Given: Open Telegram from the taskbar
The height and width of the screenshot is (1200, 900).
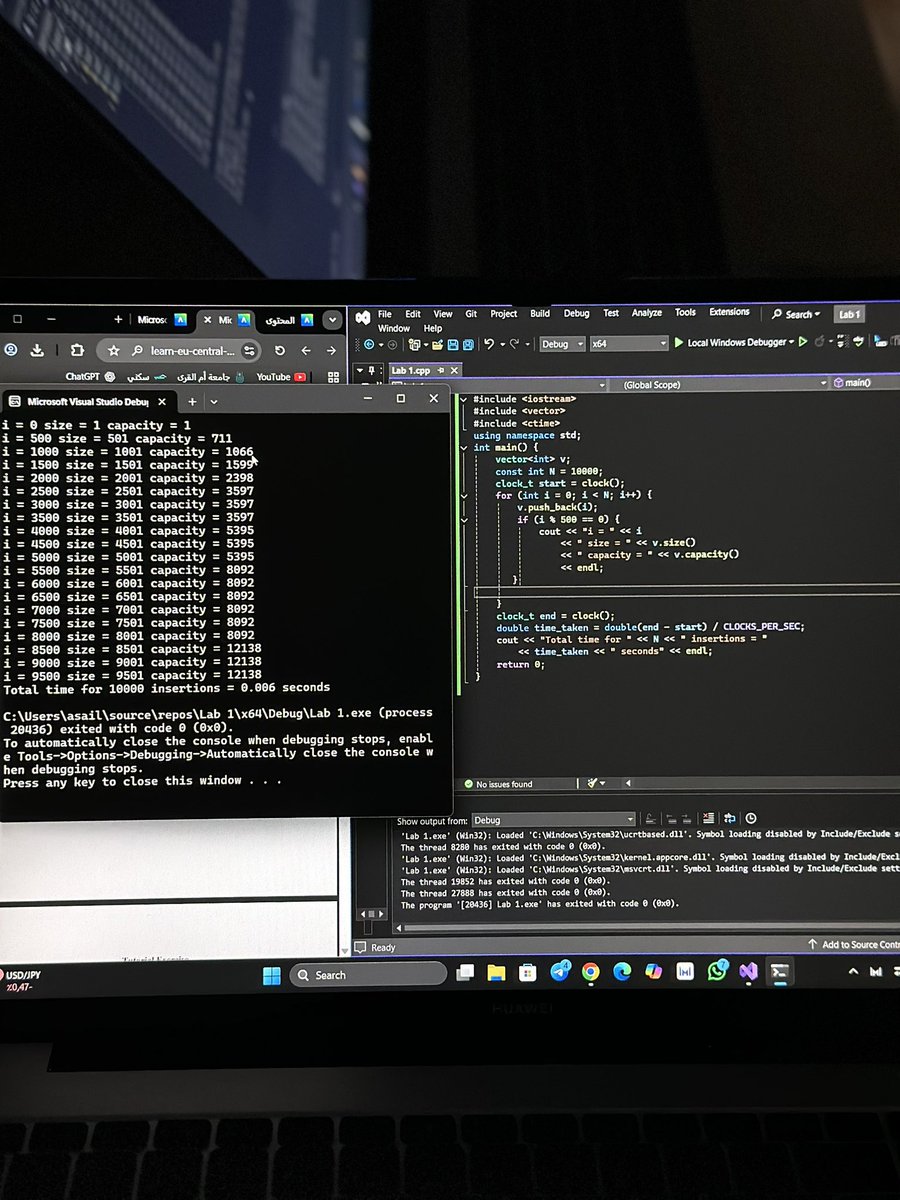Looking at the screenshot, I should click(x=560, y=972).
